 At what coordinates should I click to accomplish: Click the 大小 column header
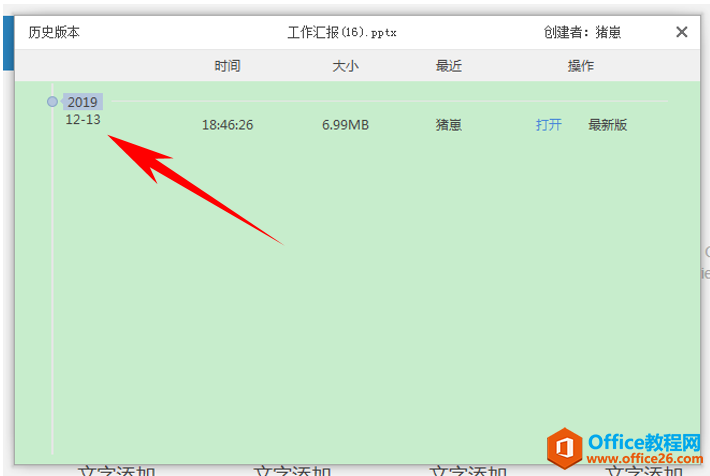(345, 66)
